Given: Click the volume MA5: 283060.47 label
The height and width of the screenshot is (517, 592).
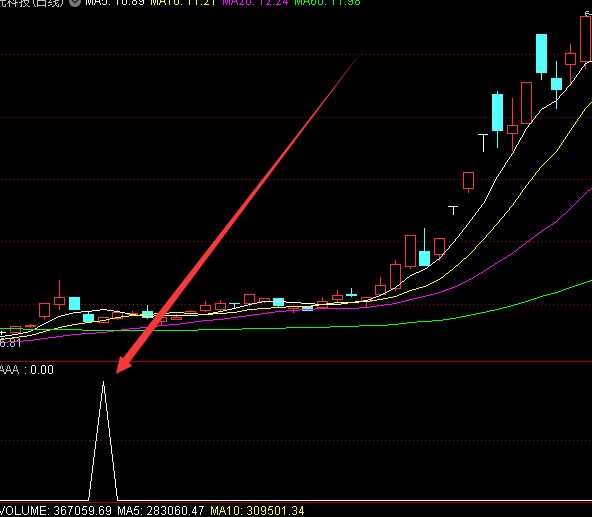Looking at the screenshot, I should coord(160,511).
